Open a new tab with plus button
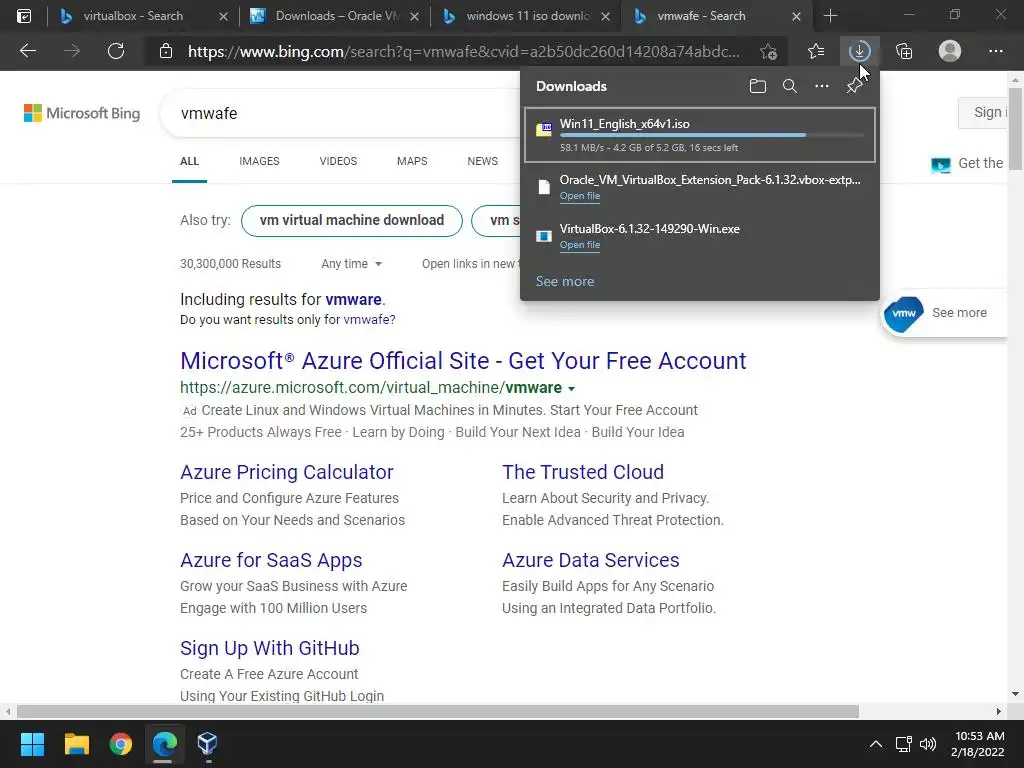Screen dimensions: 1024x768 (x=830, y=16)
